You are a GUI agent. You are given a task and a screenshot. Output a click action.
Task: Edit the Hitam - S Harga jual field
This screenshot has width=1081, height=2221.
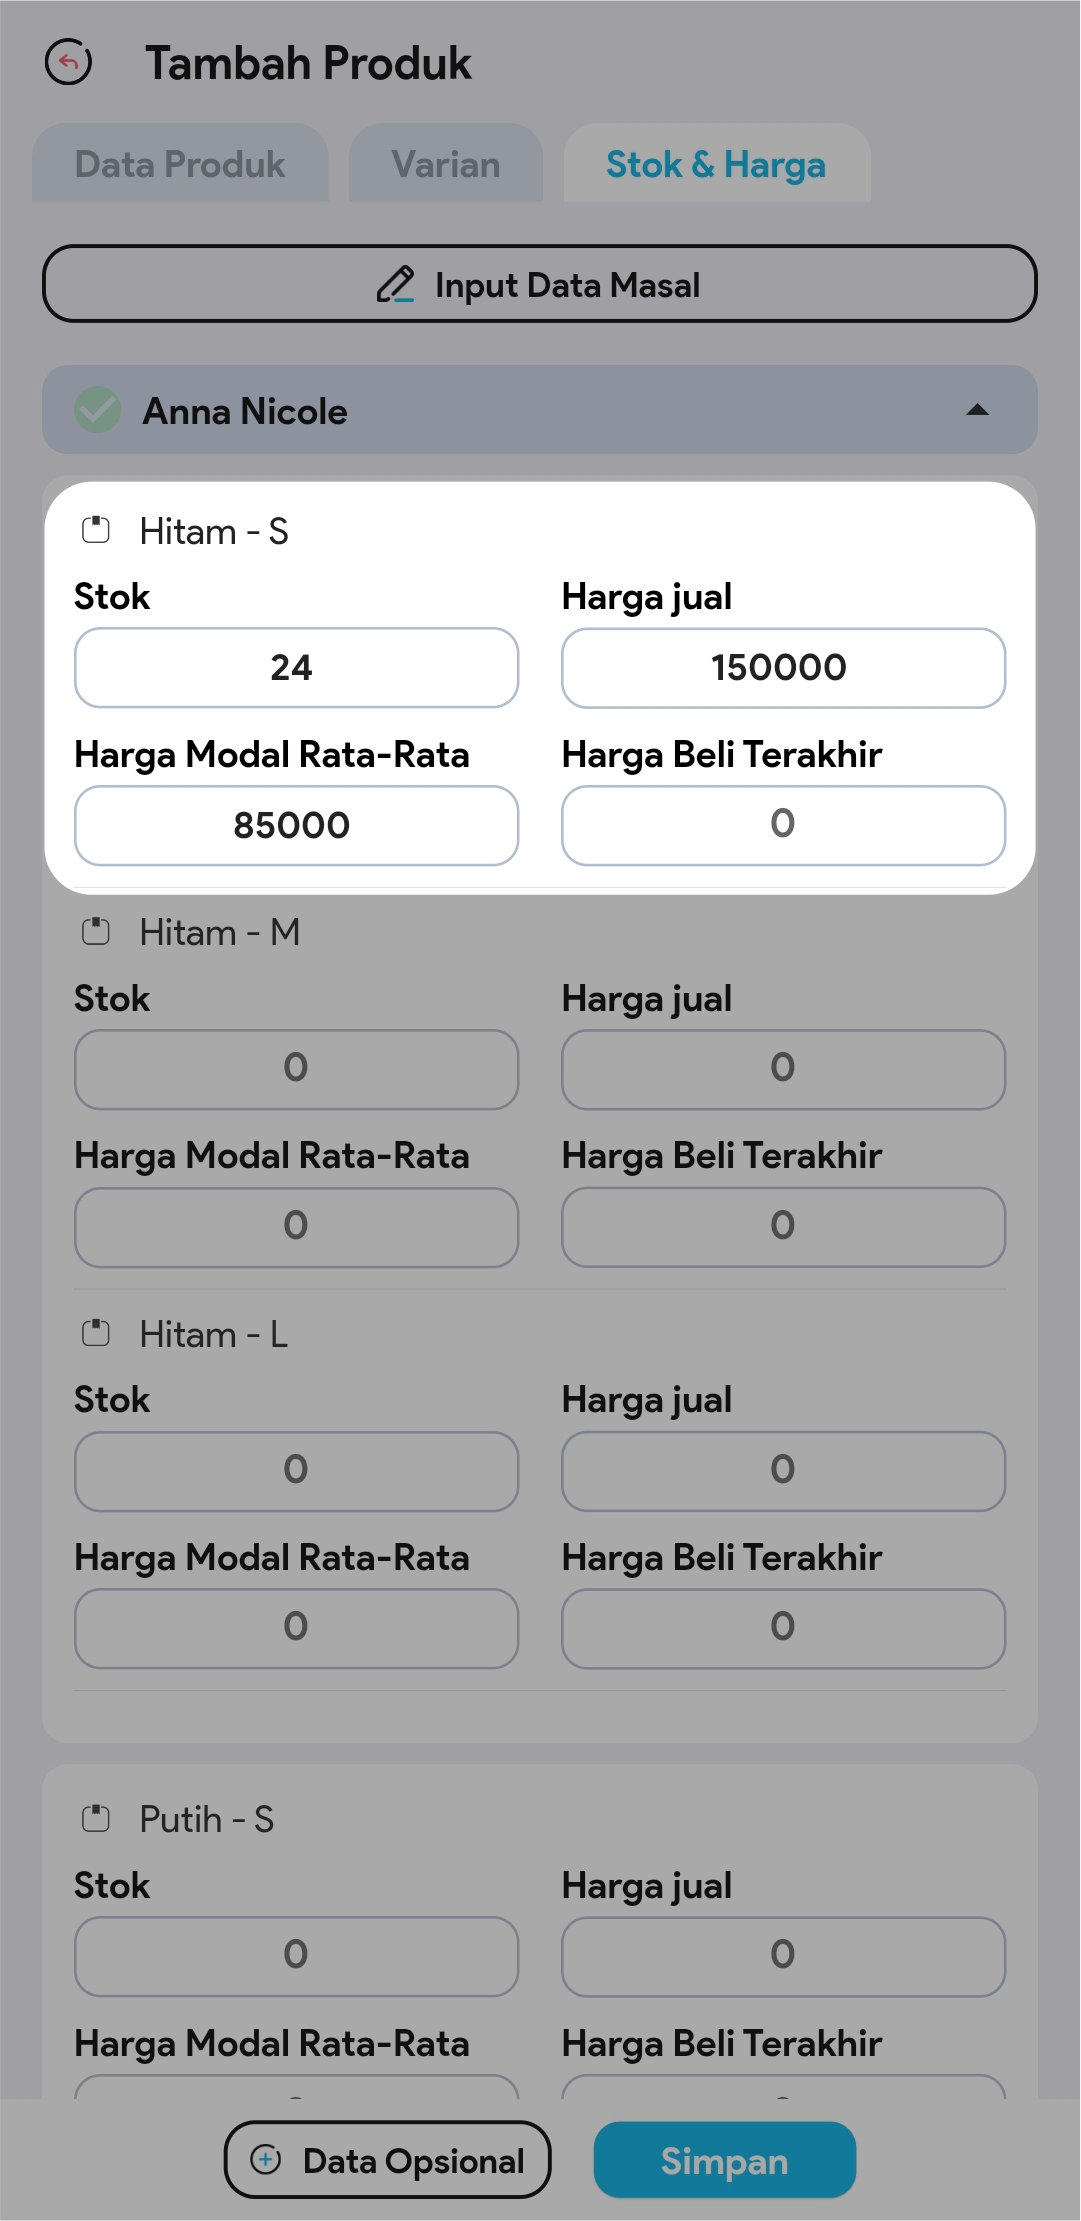click(x=783, y=668)
